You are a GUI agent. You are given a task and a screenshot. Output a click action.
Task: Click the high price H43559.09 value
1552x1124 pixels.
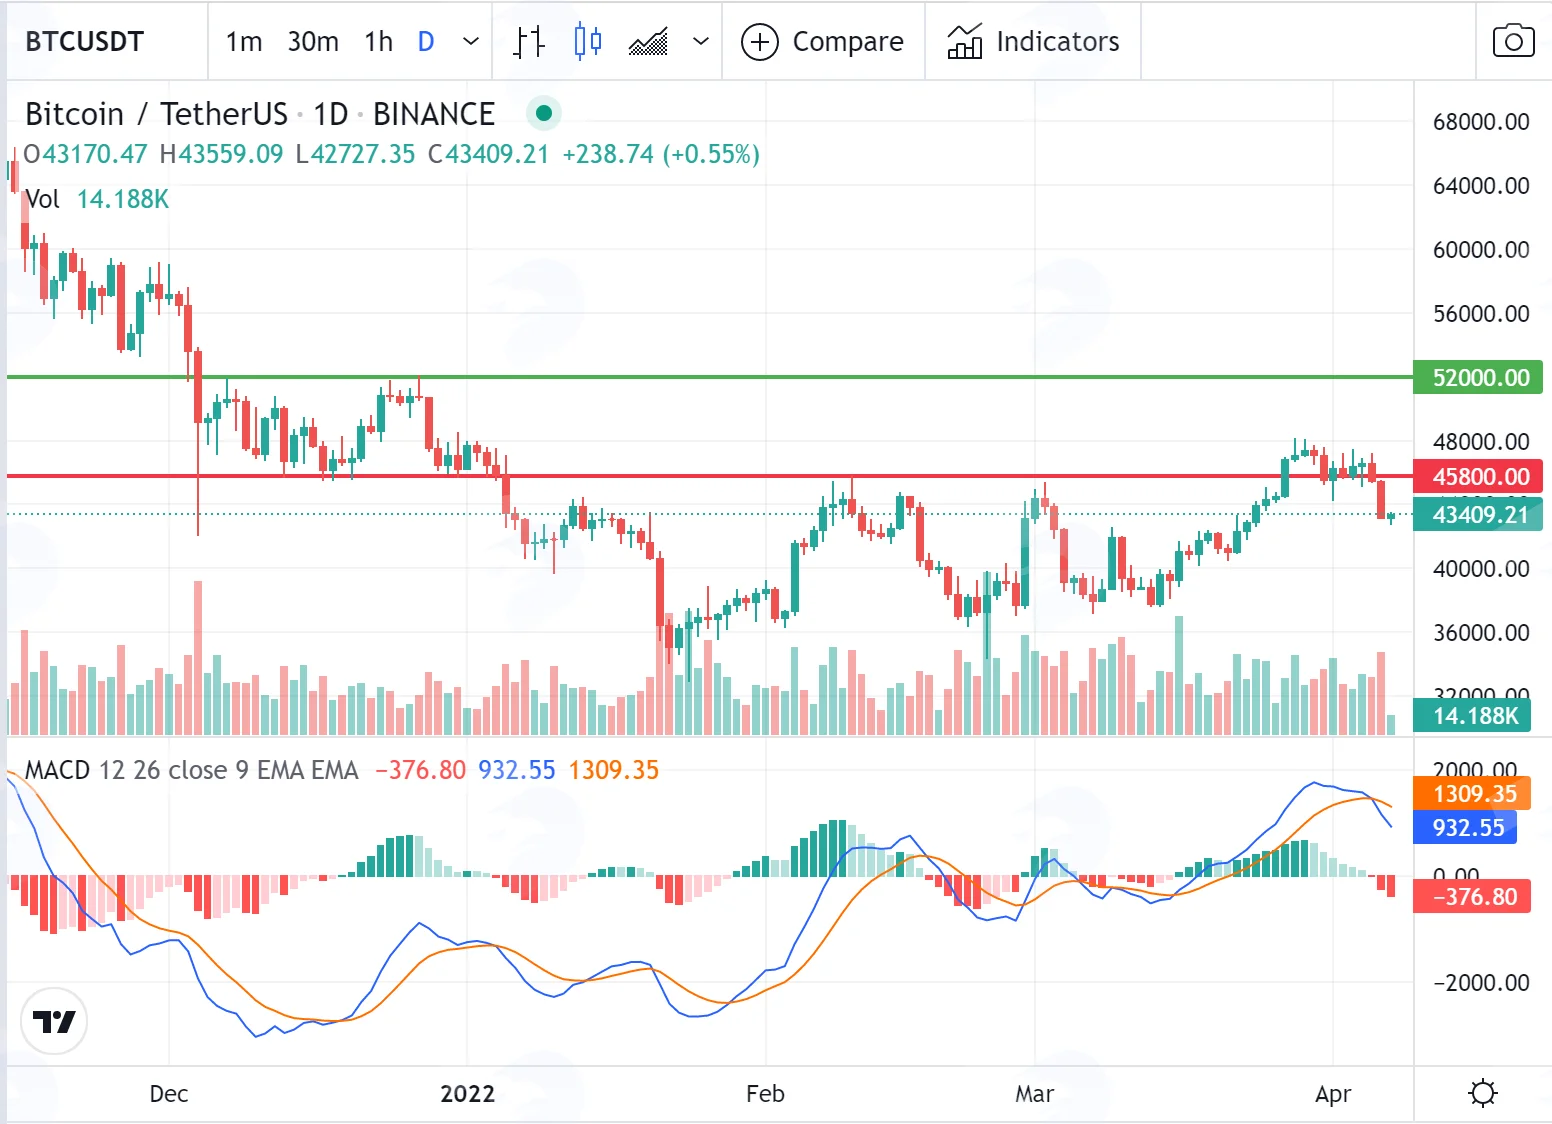[x=221, y=154]
